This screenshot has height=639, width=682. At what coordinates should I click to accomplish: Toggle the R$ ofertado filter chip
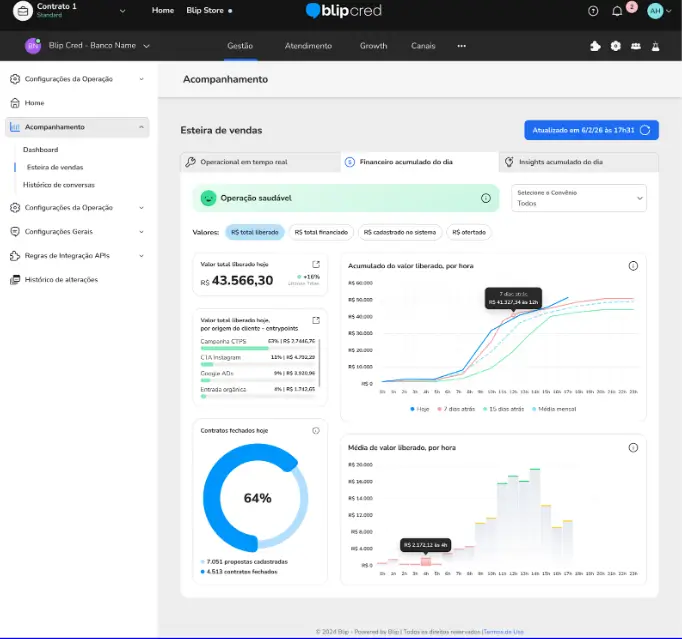469,232
